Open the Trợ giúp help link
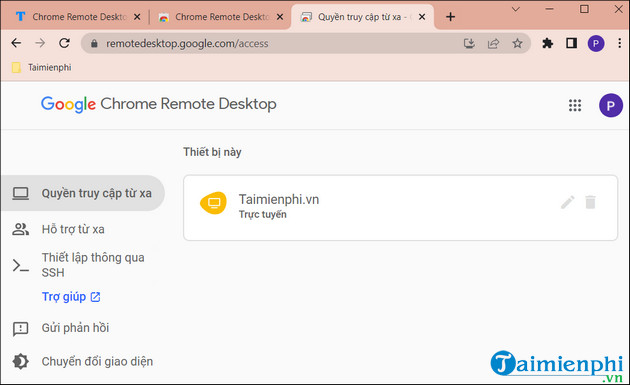630x385 pixels. 71,297
